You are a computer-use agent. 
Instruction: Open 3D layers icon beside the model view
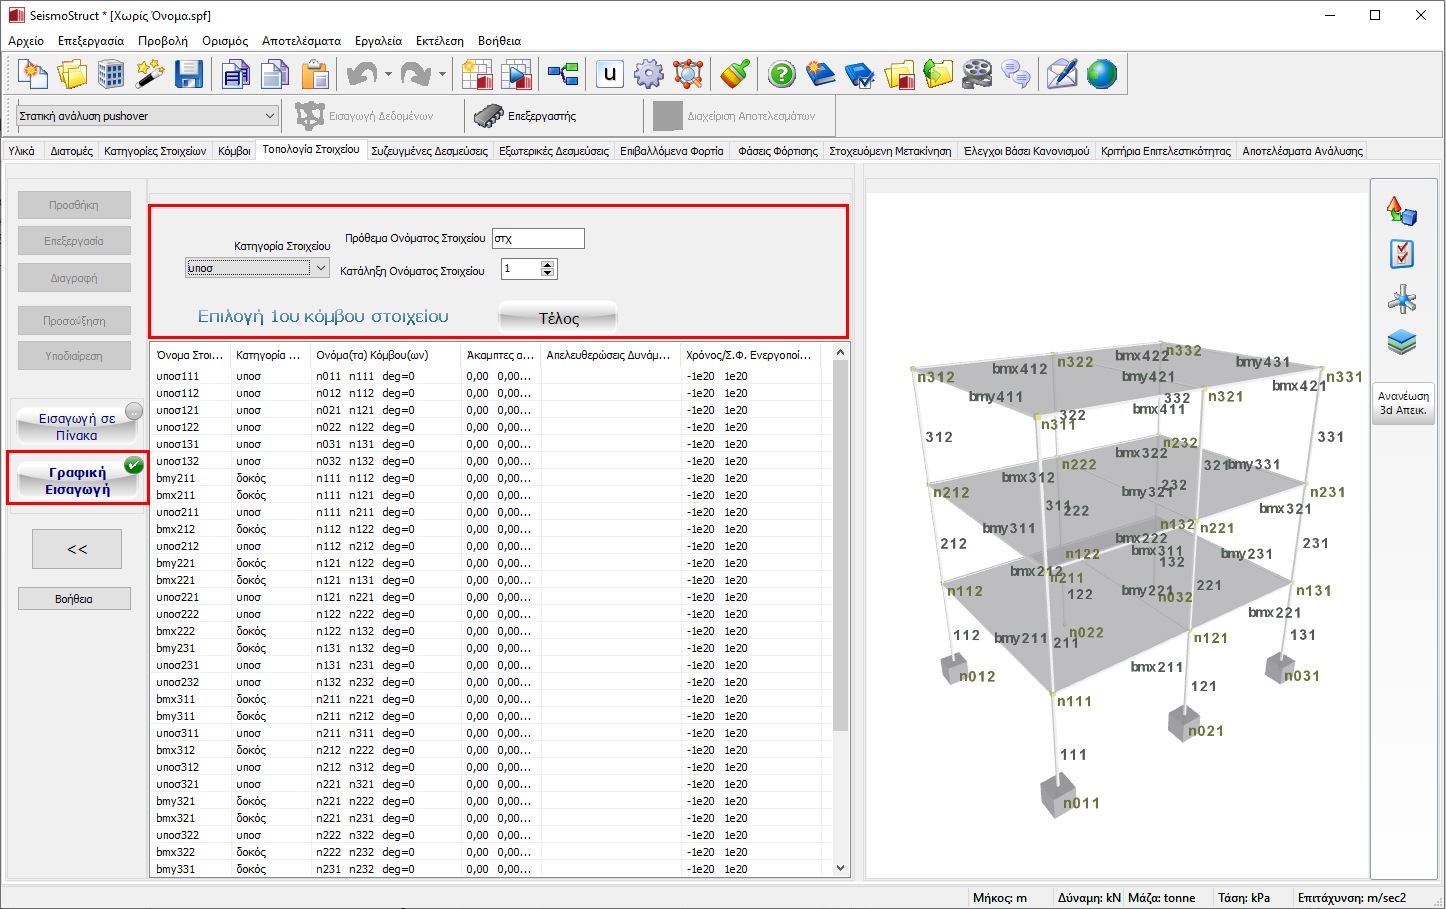point(1402,342)
